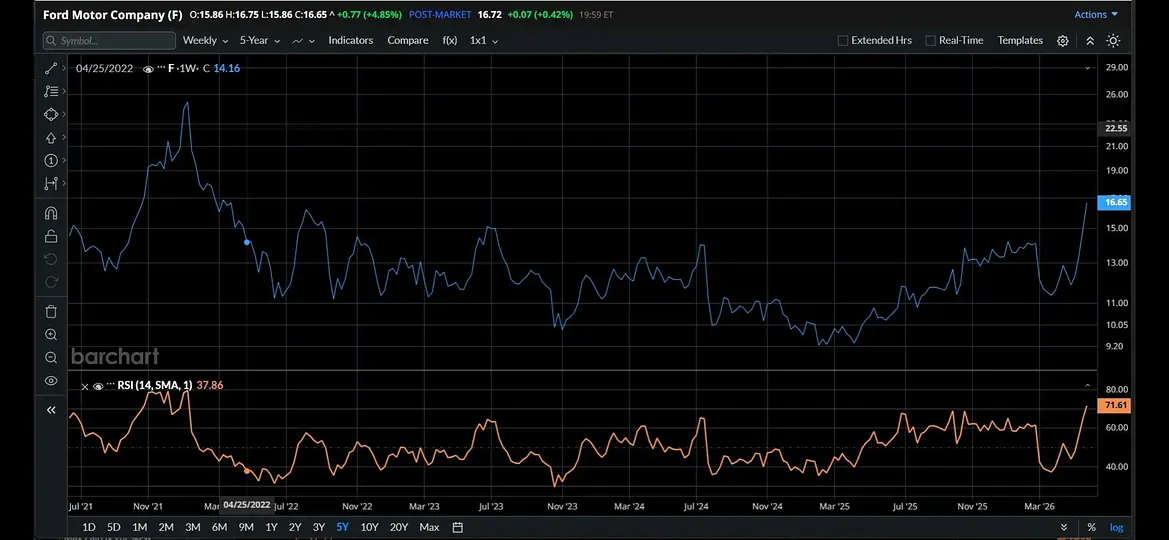This screenshot has width=1169, height=540.
Task: Select the Max range tab
Action: [429, 527]
